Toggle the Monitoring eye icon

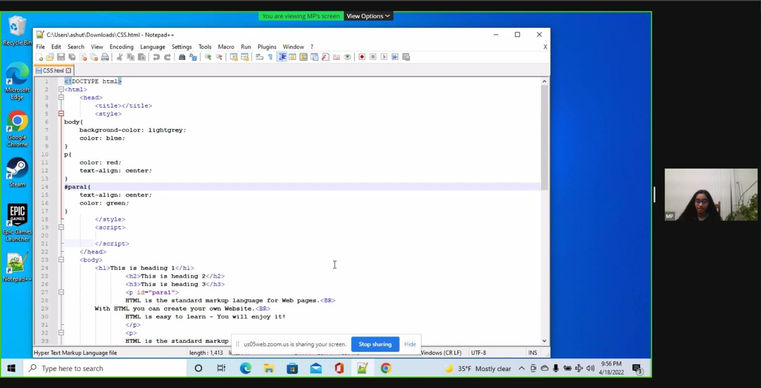click(347, 57)
